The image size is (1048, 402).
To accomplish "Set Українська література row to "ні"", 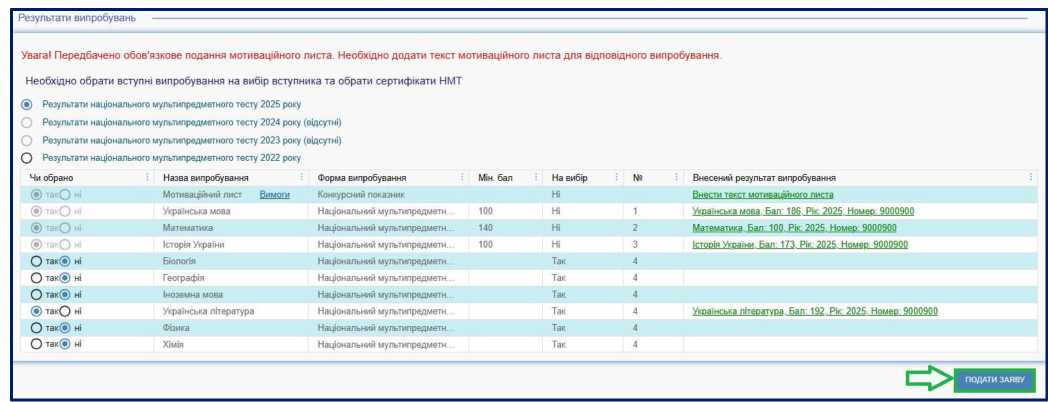I will (x=66, y=311).
